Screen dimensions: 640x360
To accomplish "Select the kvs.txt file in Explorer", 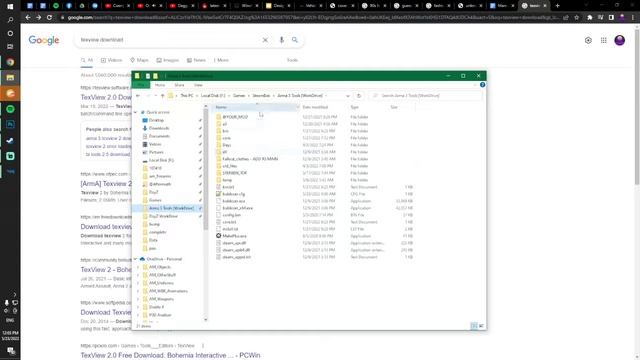I will click(228, 187).
